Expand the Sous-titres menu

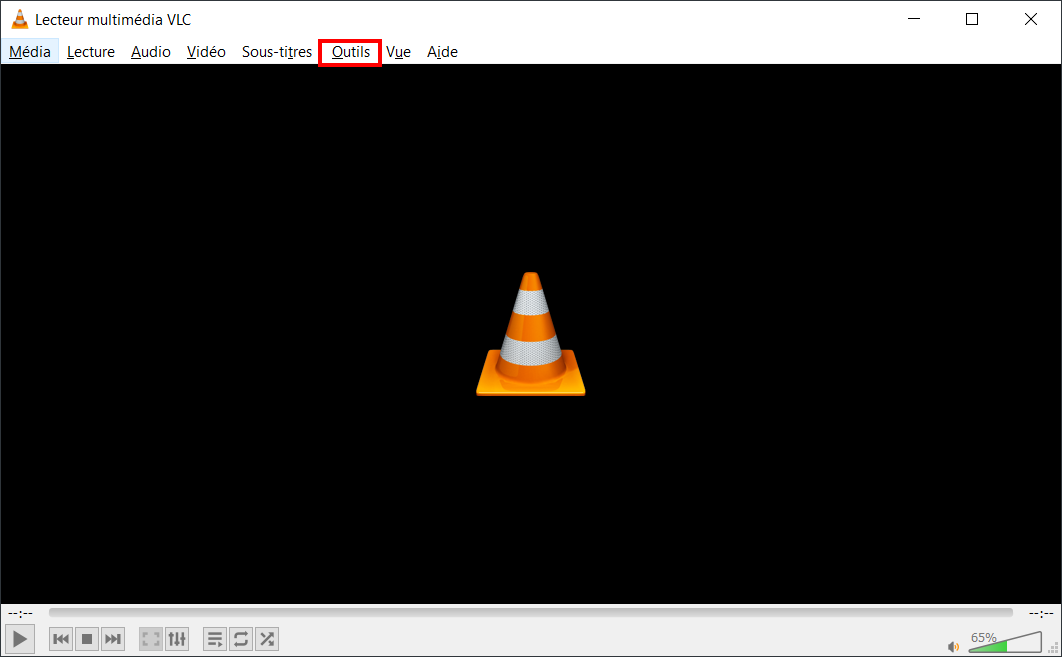tap(276, 51)
